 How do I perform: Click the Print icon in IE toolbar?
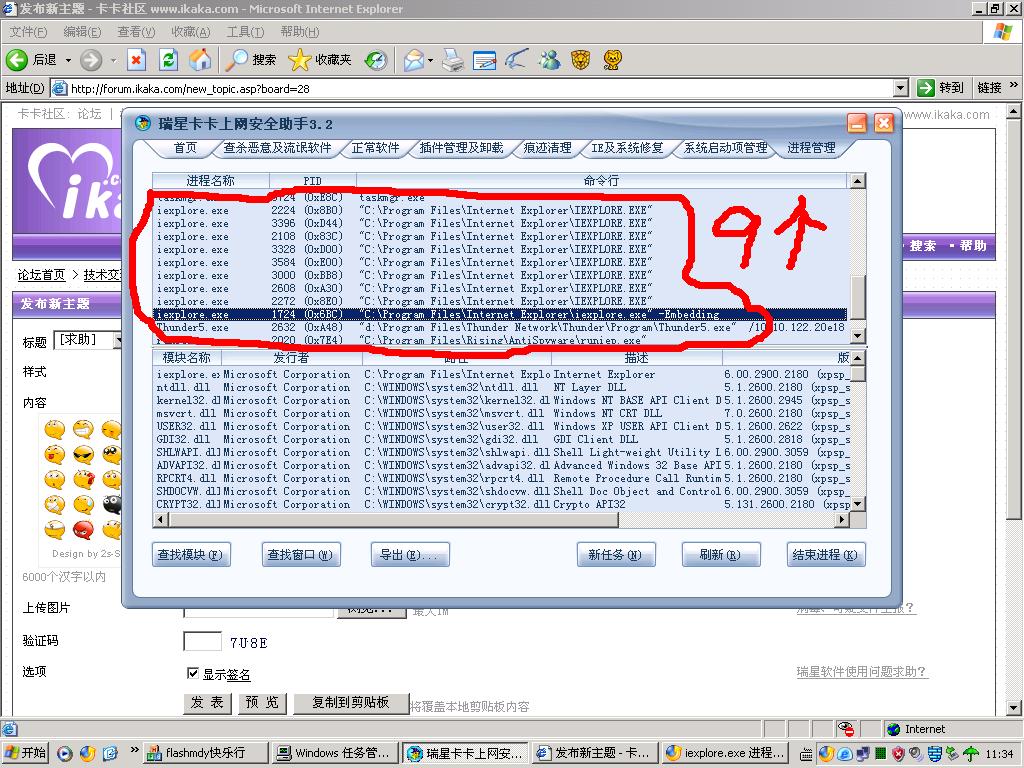[x=453, y=60]
